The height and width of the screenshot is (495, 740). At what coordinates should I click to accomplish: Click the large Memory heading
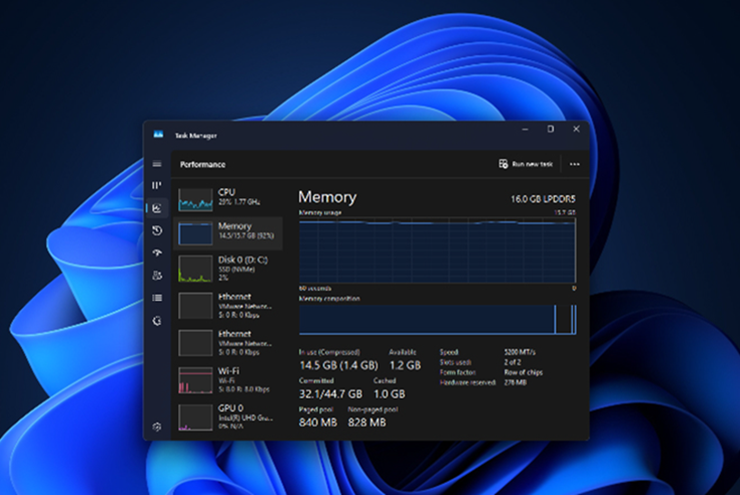[x=327, y=197]
